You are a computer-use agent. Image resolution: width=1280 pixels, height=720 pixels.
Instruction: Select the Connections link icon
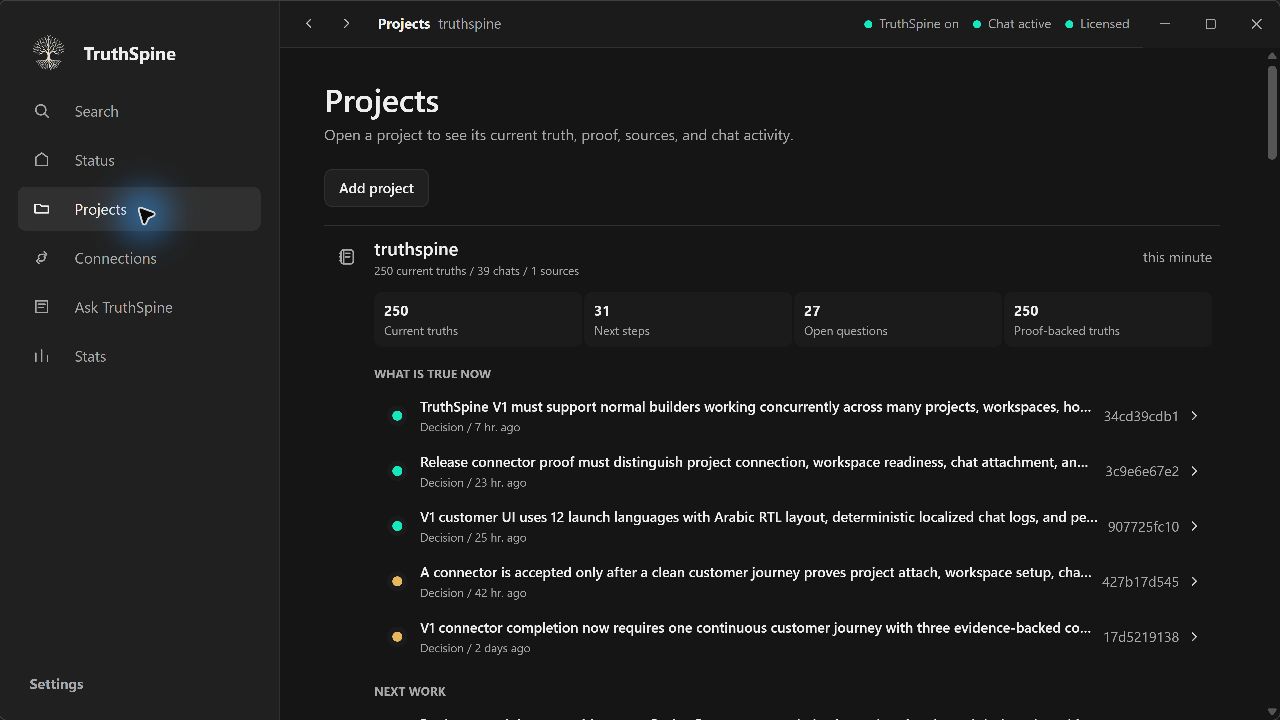click(x=41, y=258)
